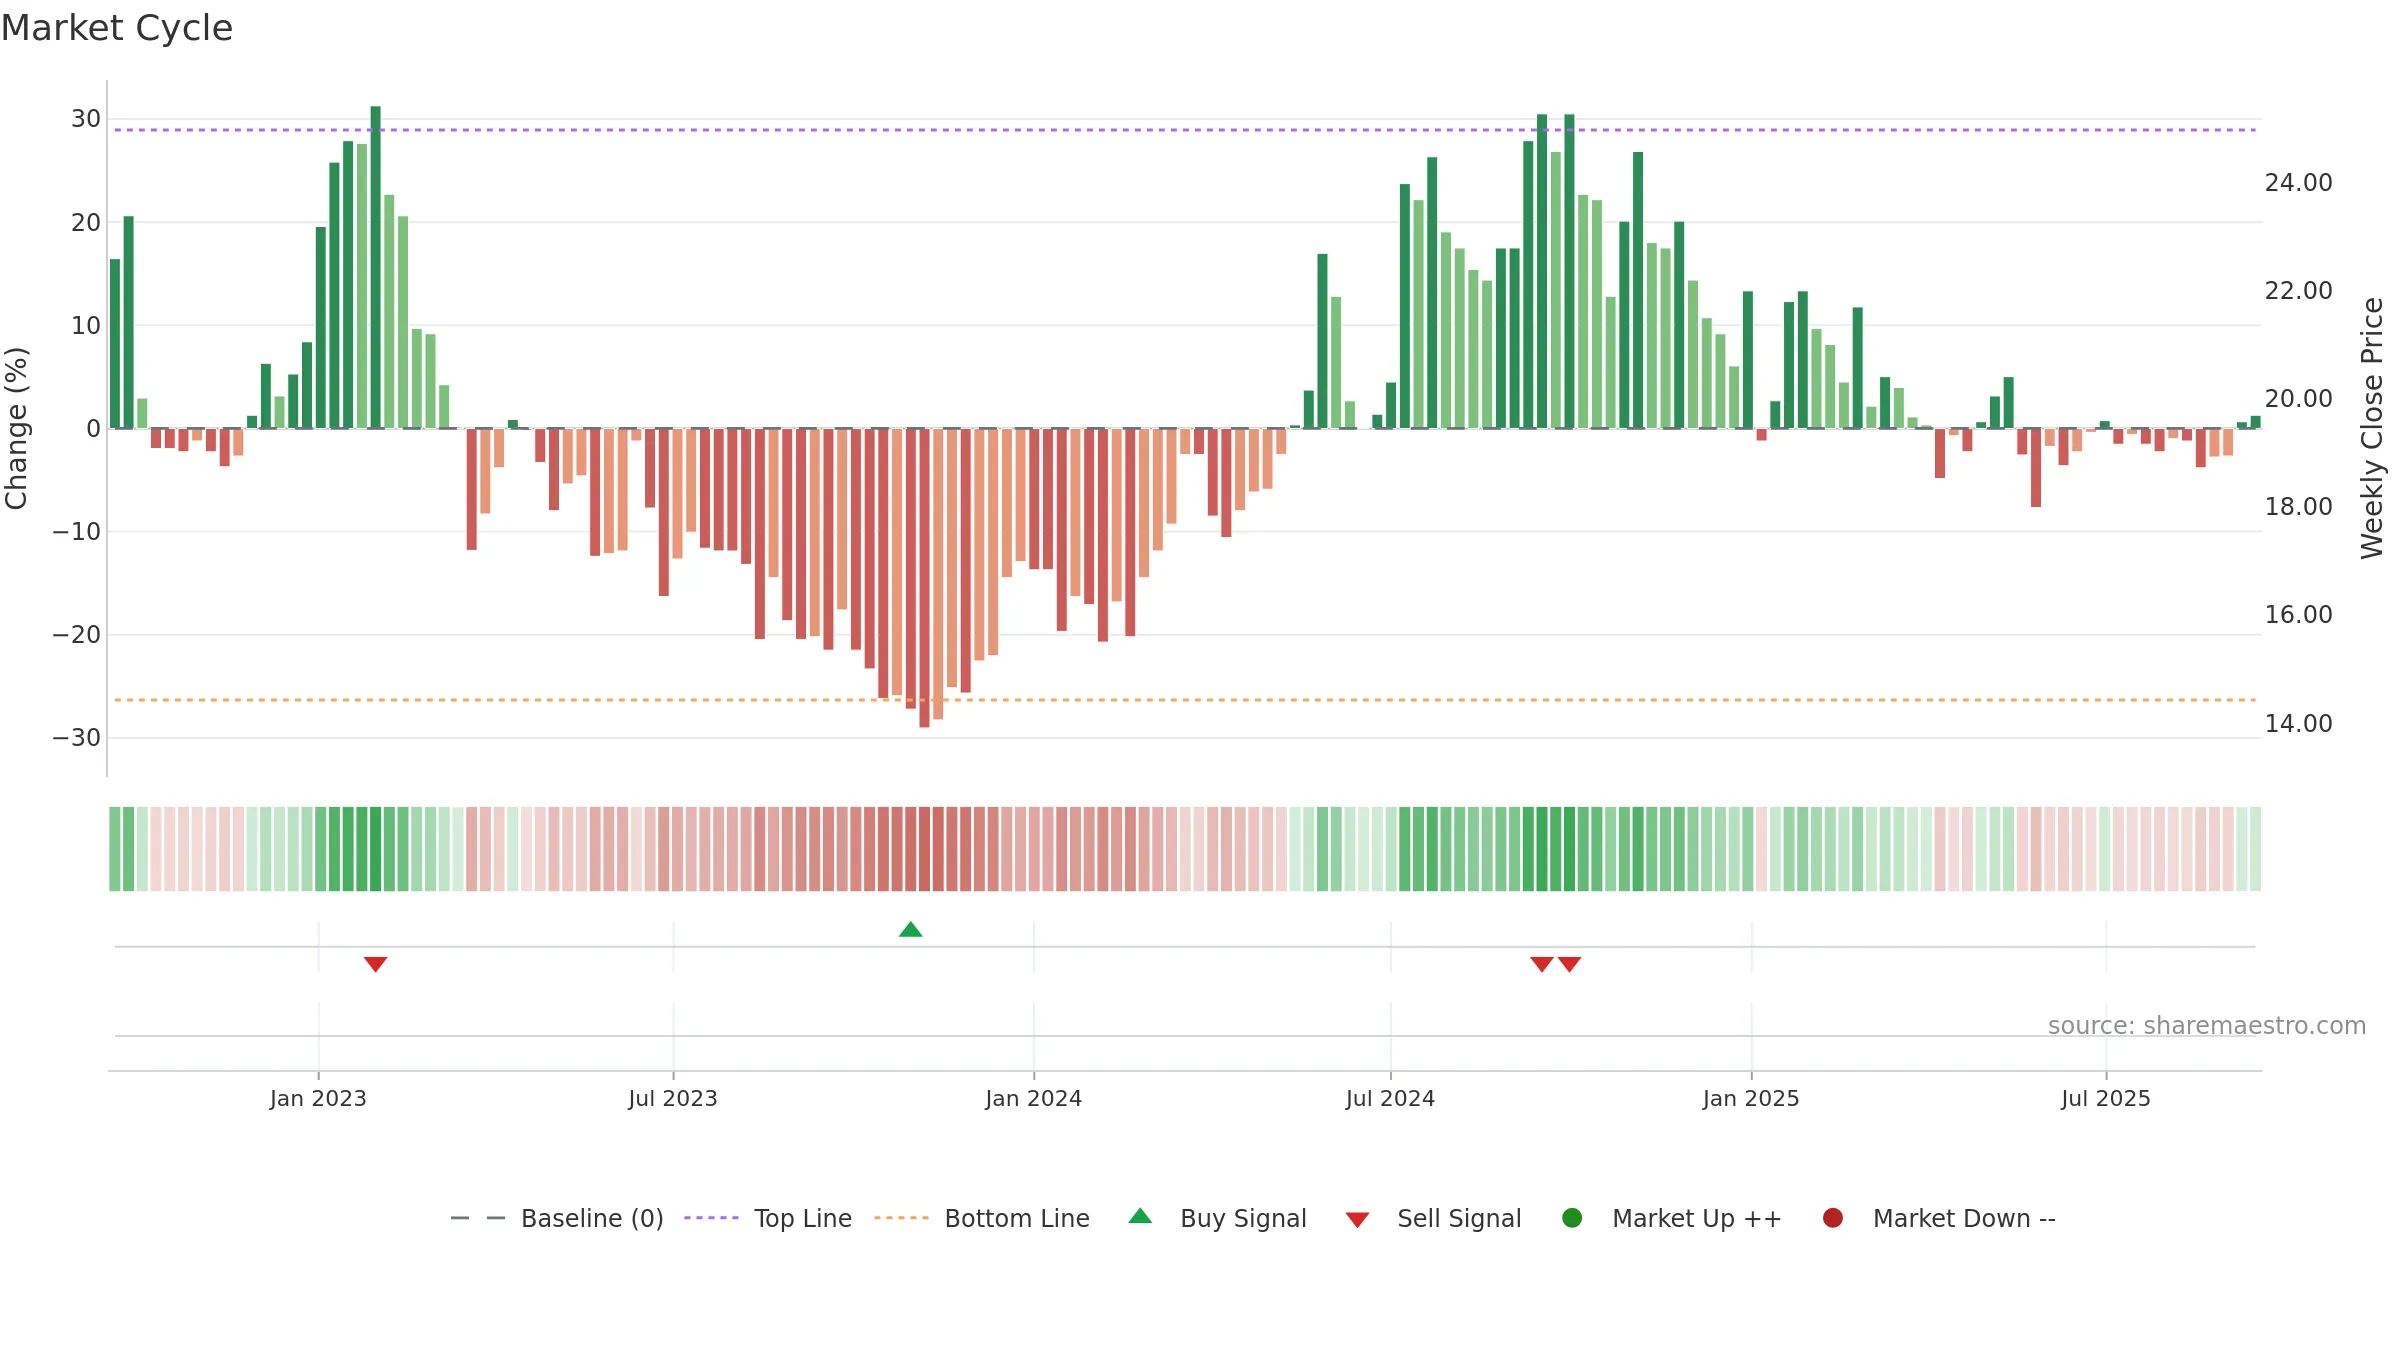Click the Market Cycle chart title

click(117, 28)
